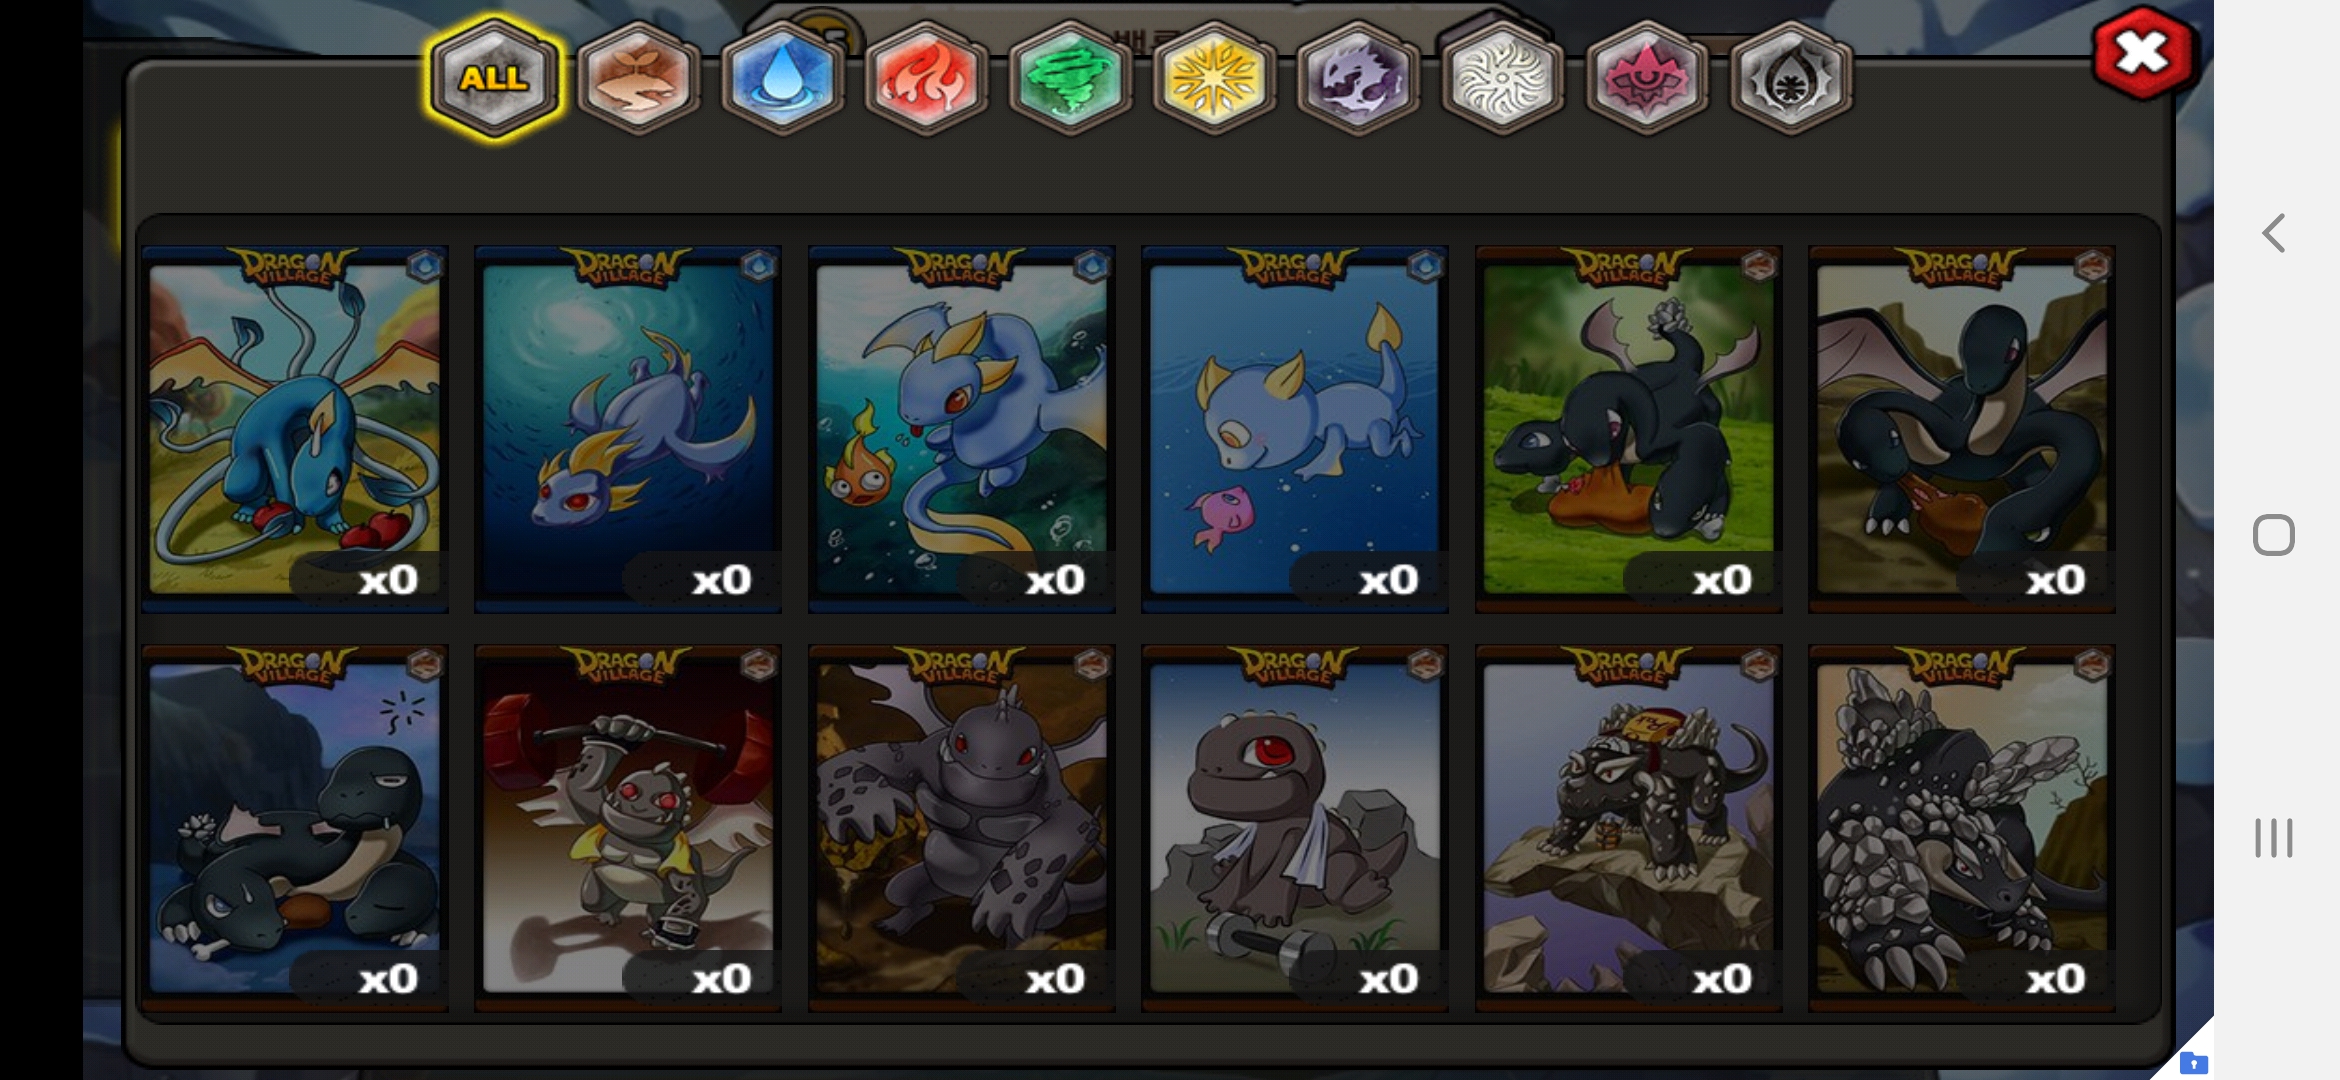Filter cards by gray flame element

1790,78
